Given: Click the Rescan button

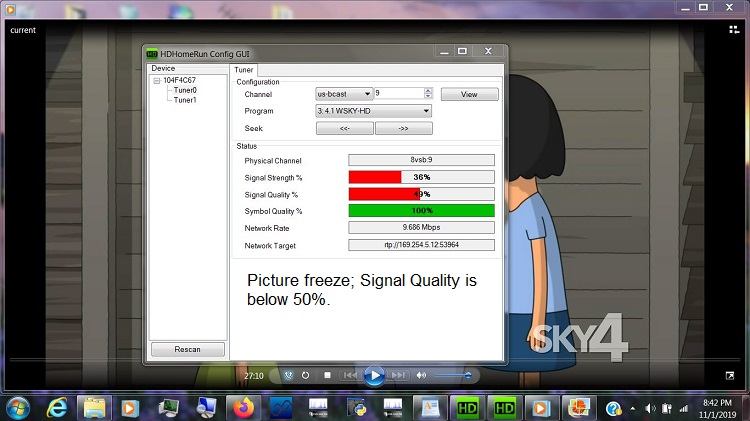Looking at the screenshot, I should coord(187,349).
